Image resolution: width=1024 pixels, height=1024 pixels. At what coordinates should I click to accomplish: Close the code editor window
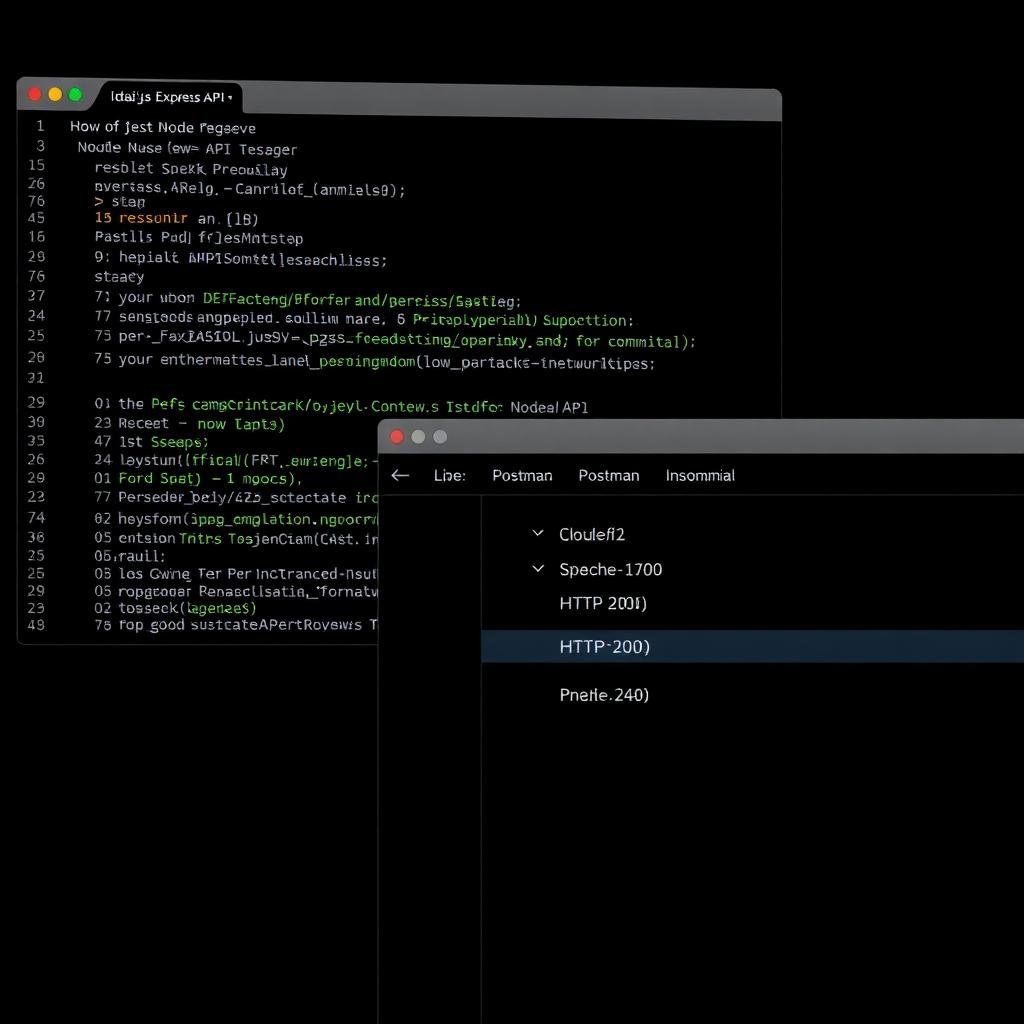(35, 94)
